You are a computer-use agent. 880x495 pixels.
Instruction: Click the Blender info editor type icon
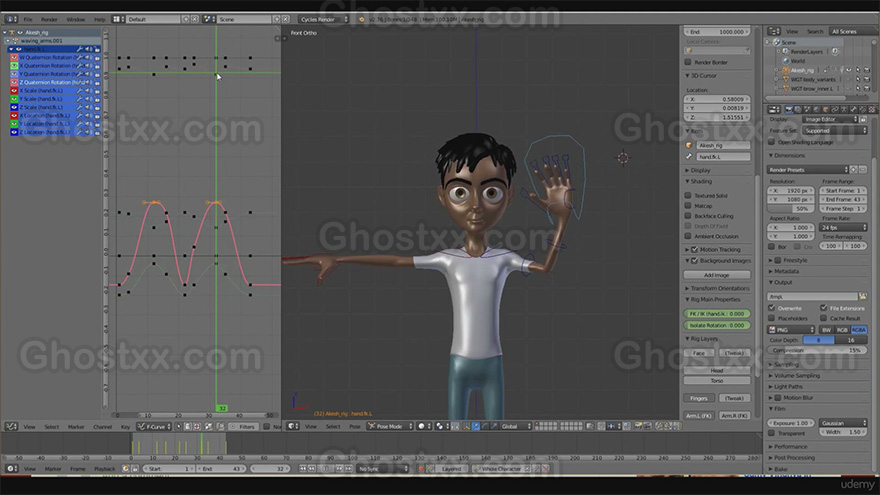coord(11,19)
